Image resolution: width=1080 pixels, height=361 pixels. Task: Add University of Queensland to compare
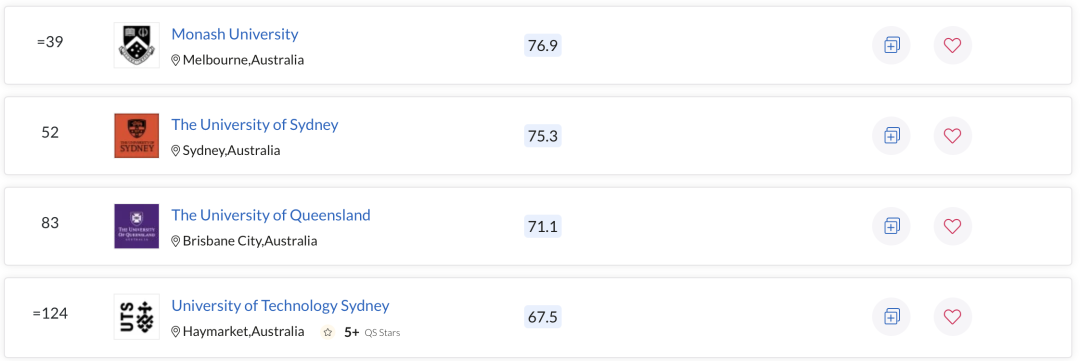pos(891,226)
